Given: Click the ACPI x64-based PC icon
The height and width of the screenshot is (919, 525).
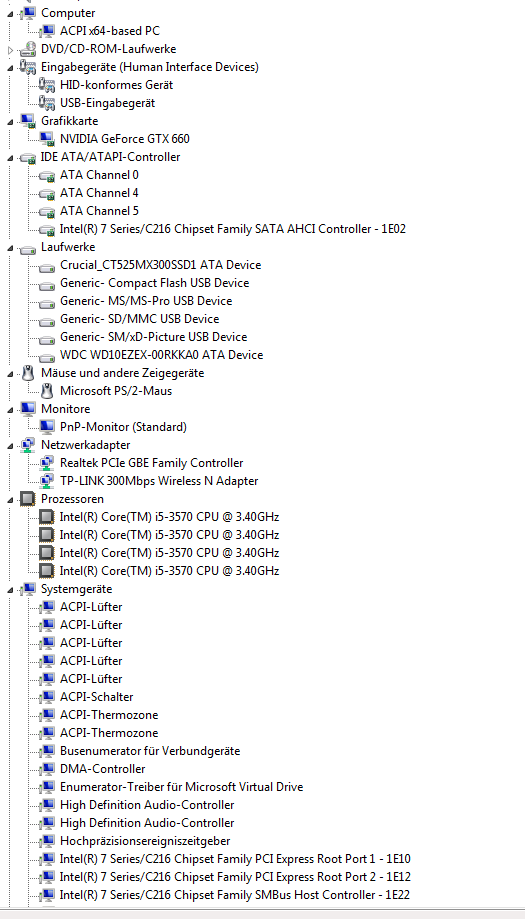Looking at the screenshot, I should click(x=47, y=31).
